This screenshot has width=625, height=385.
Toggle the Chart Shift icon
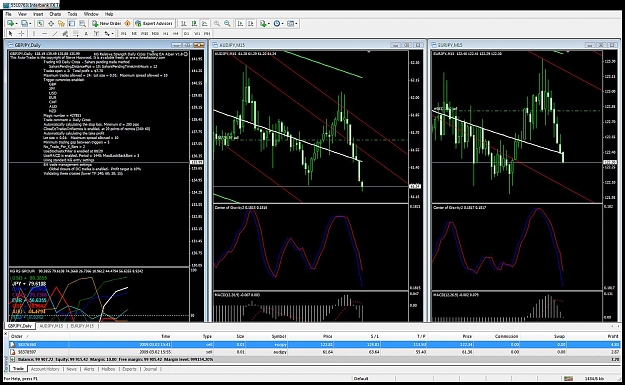(251, 24)
